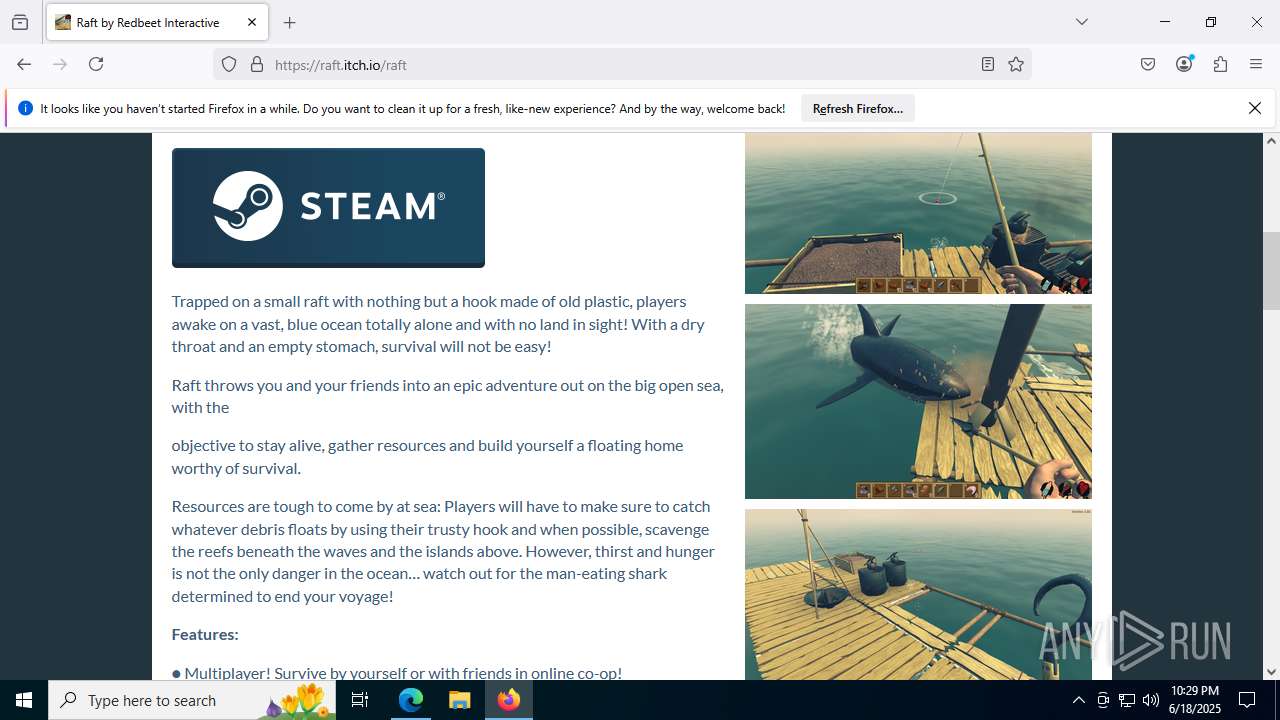This screenshot has width=1280, height=720.
Task: Click scrollbar down arrow
Action: 1271,672
